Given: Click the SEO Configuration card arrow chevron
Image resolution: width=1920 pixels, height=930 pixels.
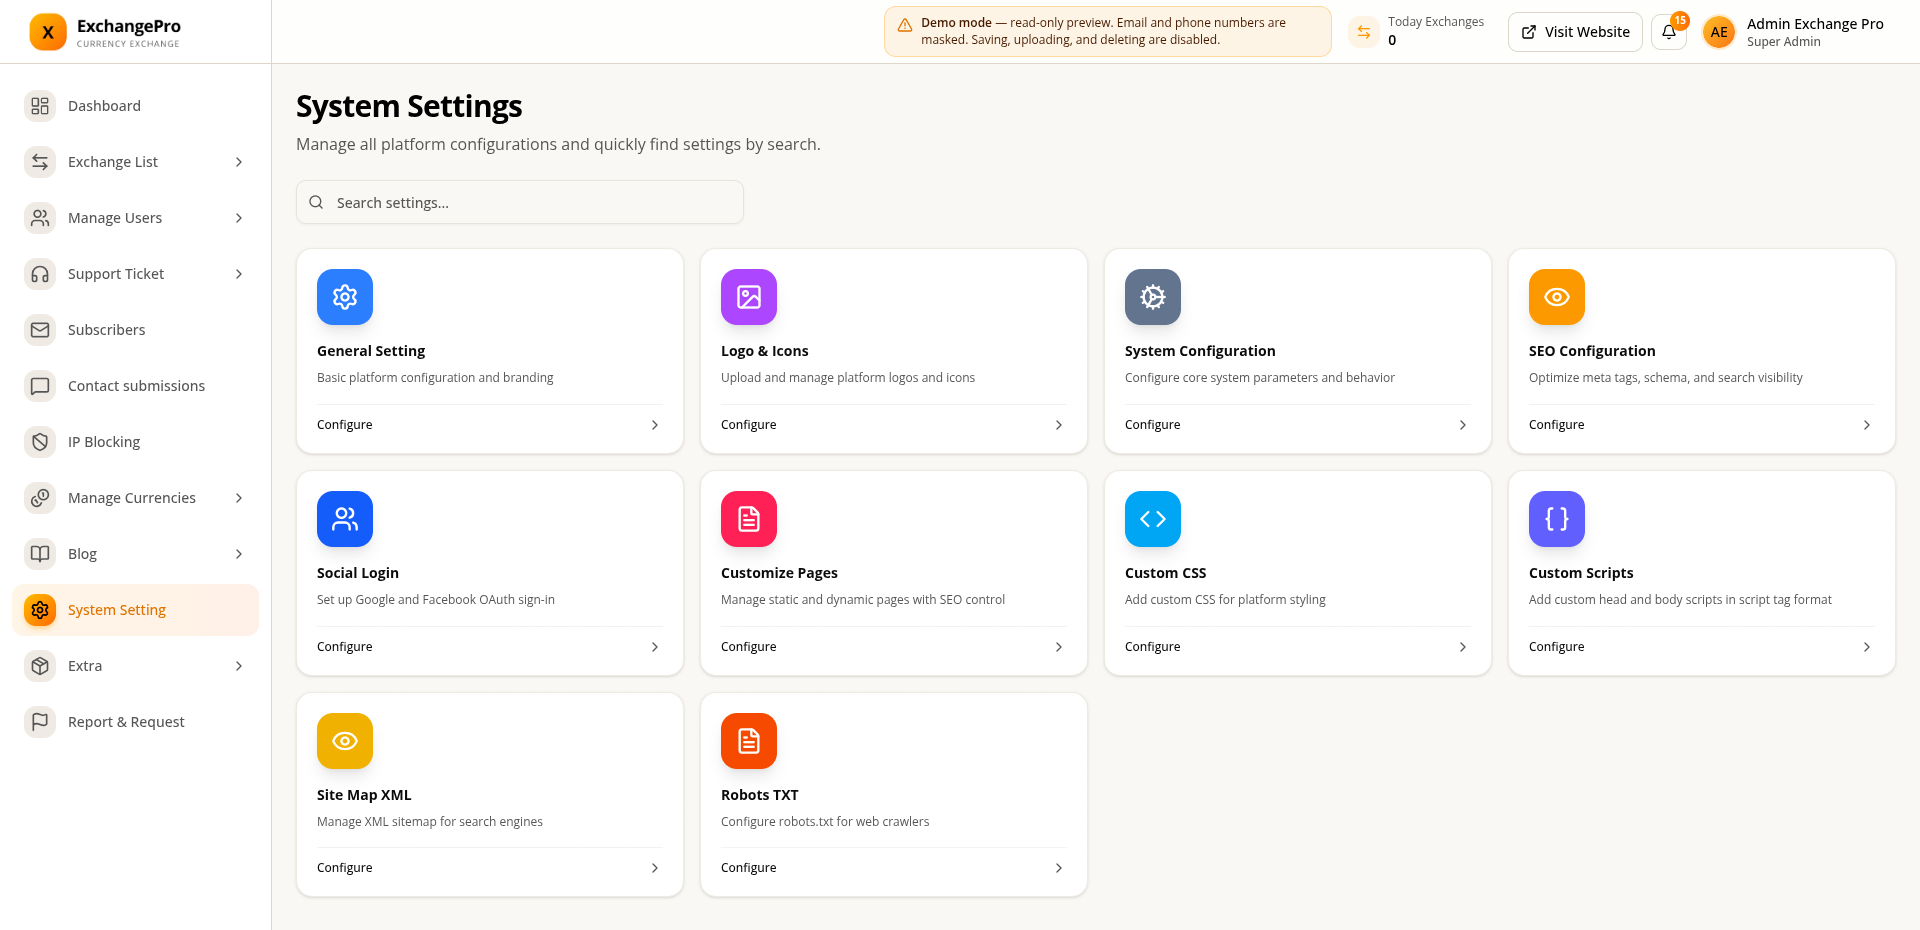Looking at the screenshot, I should click(1867, 425).
